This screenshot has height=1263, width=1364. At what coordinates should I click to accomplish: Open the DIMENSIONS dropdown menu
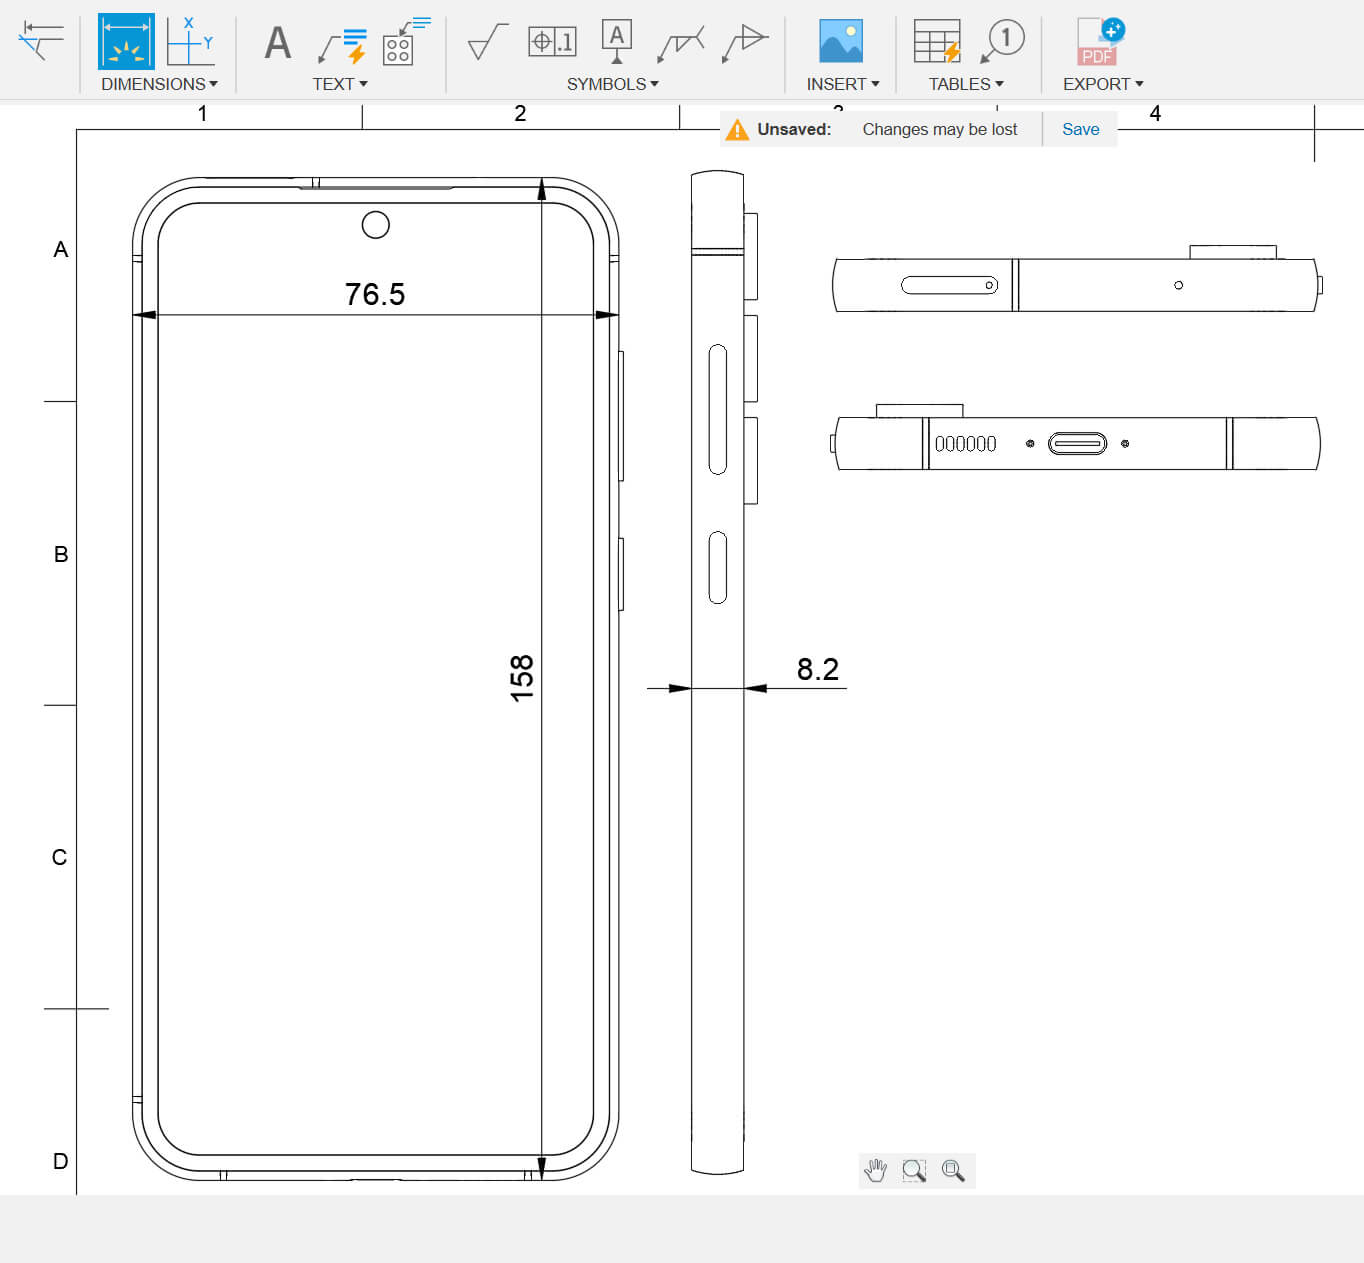pos(159,84)
